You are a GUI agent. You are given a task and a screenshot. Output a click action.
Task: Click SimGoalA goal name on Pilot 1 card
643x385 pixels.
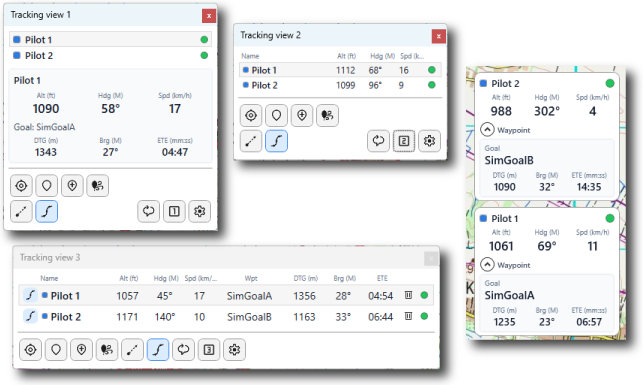tap(509, 295)
